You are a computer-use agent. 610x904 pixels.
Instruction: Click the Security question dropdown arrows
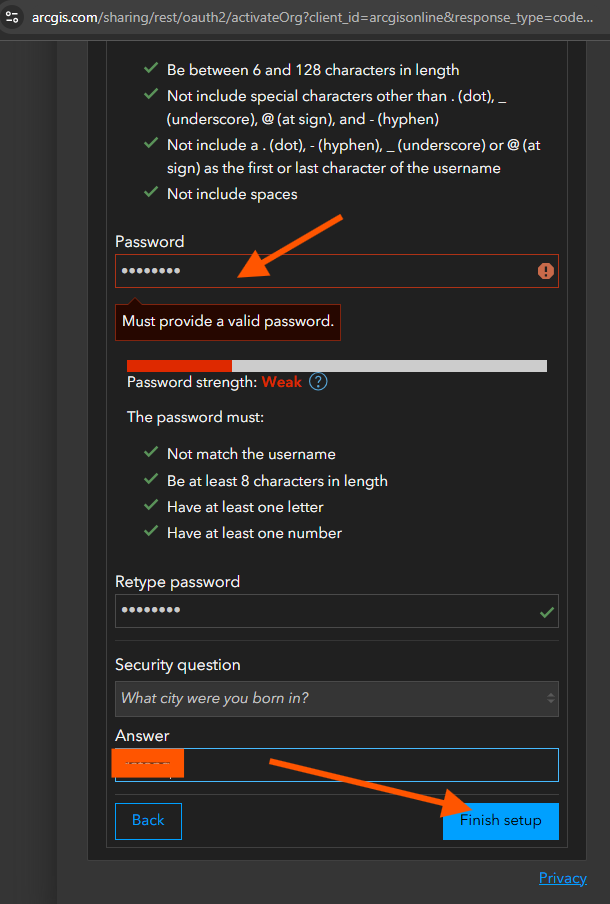(x=551, y=699)
